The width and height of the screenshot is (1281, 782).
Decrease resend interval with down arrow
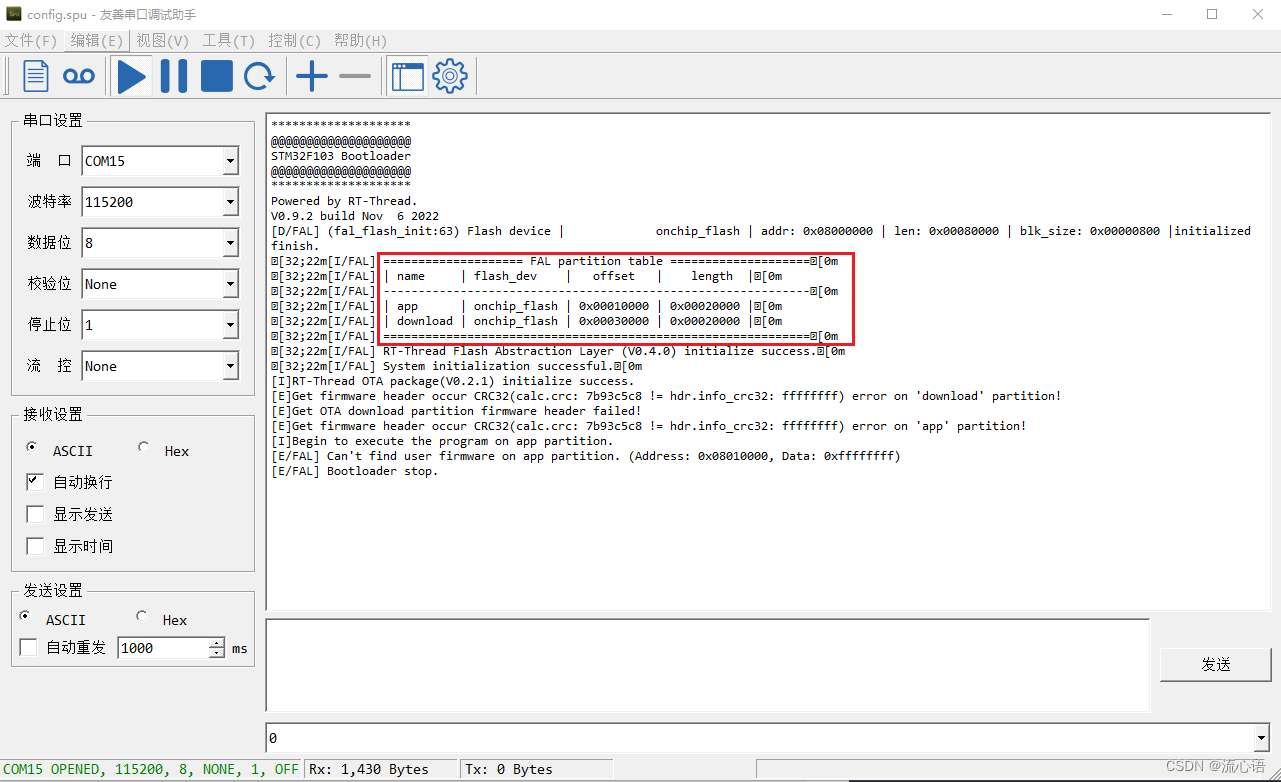tap(217, 654)
